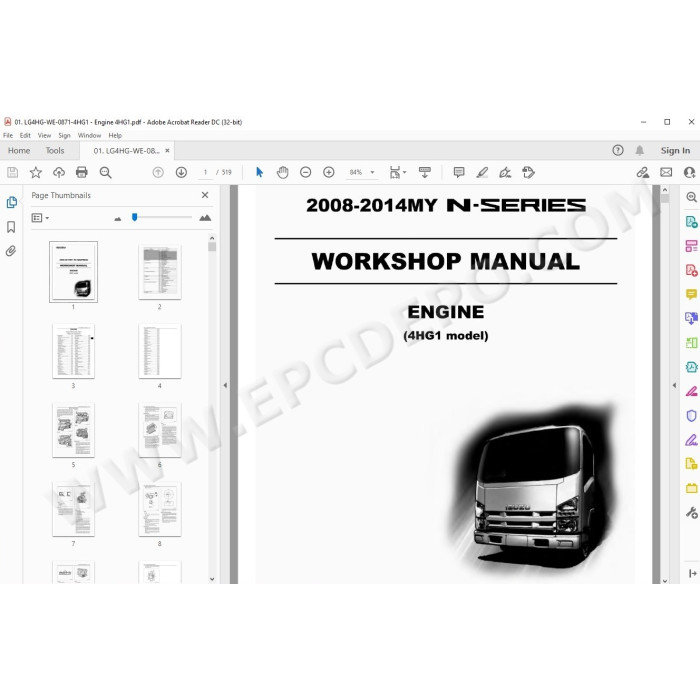Screen dimensions: 700x700
Task: Go to next page arrow
Action: [x=181, y=172]
